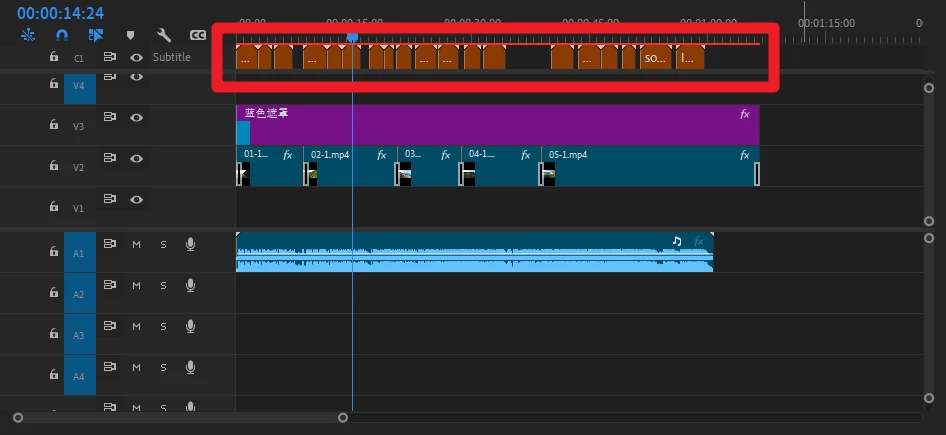The height and width of the screenshot is (435, 946).
Task: Enable voice-over record on A2
Action: (191, 285)
